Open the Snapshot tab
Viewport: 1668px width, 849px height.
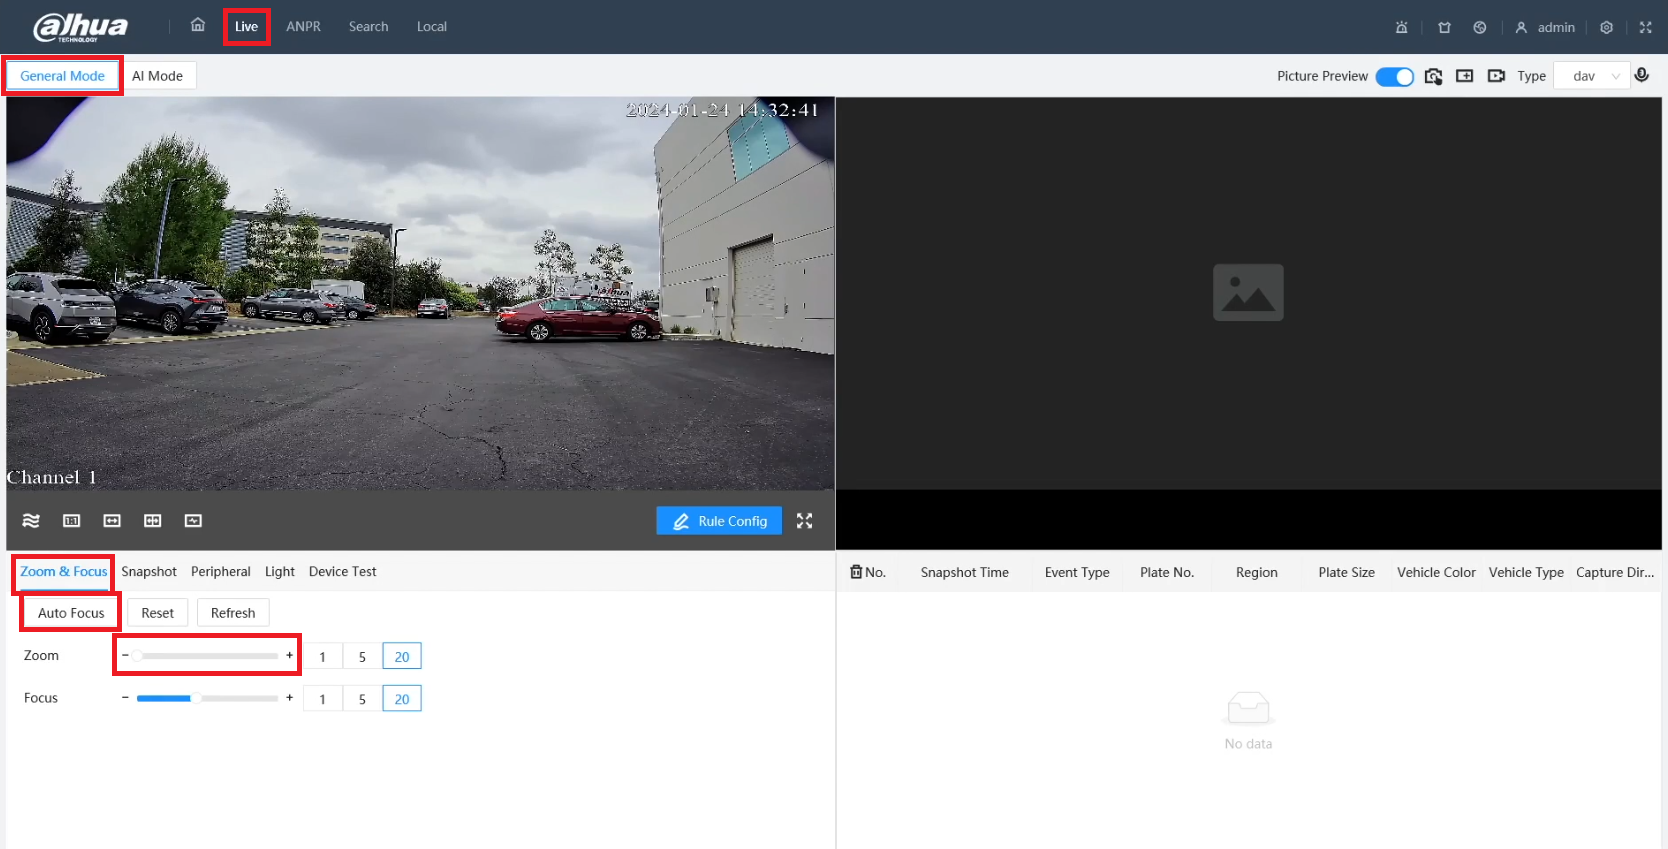(149, 572)
